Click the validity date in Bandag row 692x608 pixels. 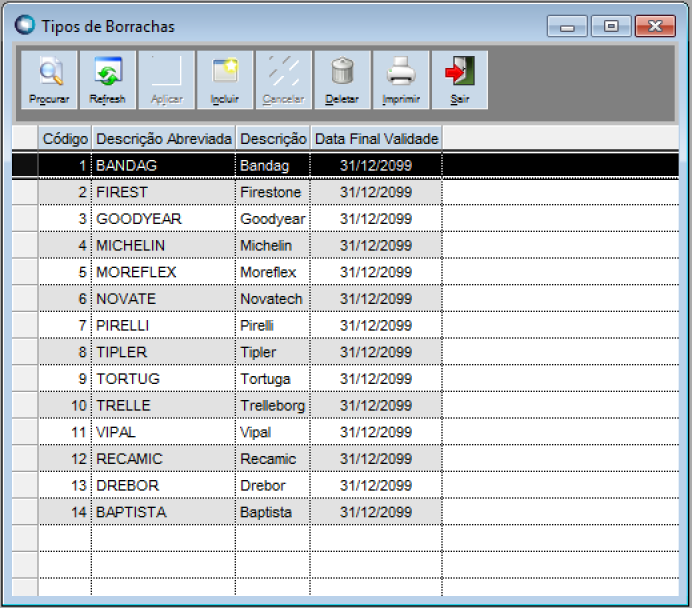tap(376, 165)
